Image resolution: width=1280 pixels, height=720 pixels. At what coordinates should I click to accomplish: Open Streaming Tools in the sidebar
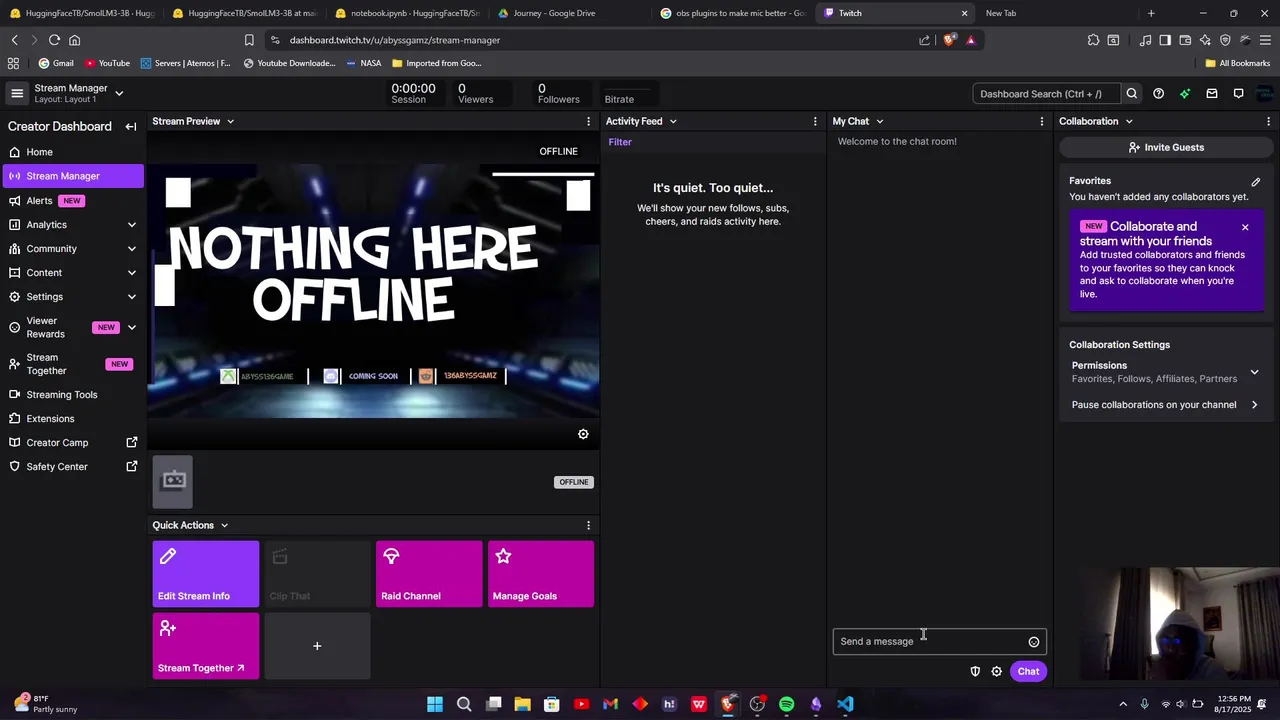[72, 395]
